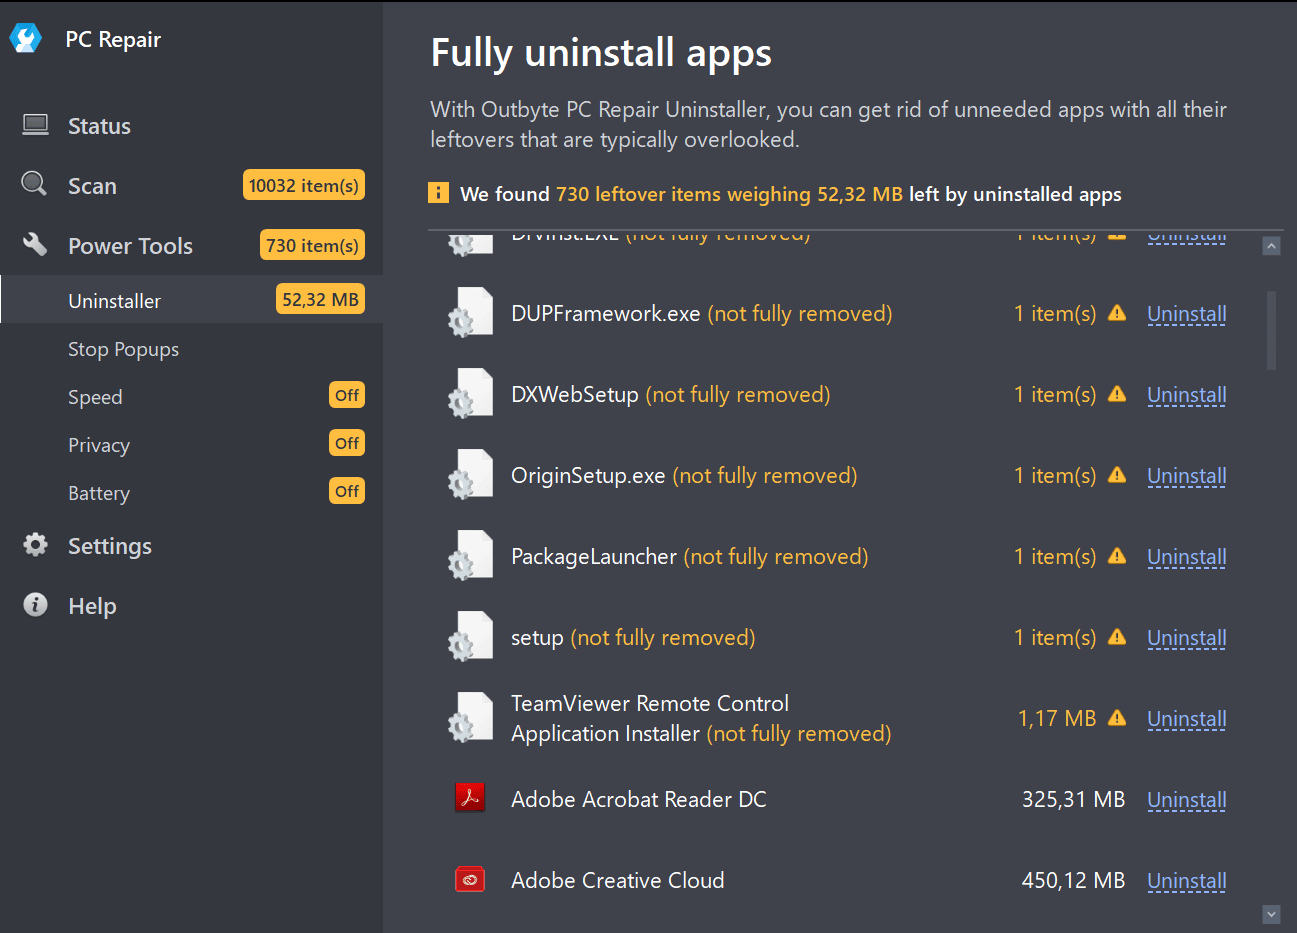Uninstall DXWebSetup leftovers
Image resolution: width=1297 pixels, height=933 pixels.
coord(1186,395)
